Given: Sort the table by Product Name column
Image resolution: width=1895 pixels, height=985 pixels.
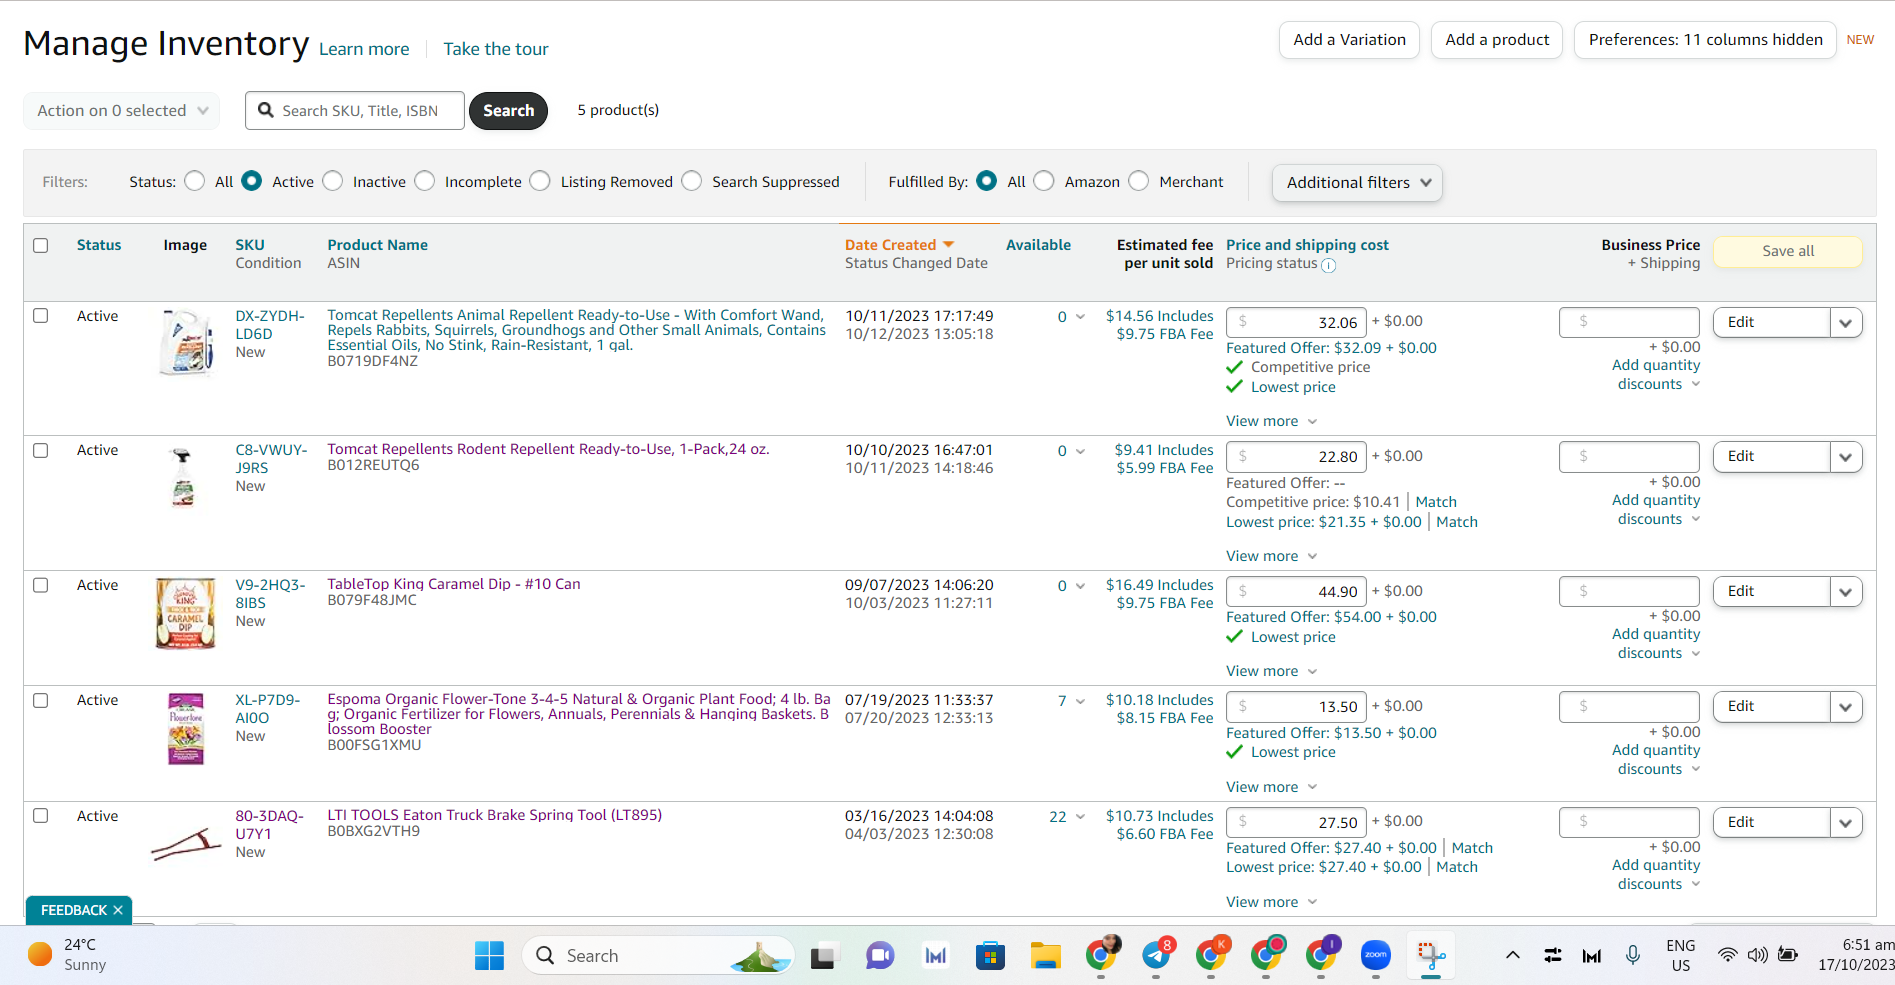Looking at the screenshot, I should (x=377, y=245).
